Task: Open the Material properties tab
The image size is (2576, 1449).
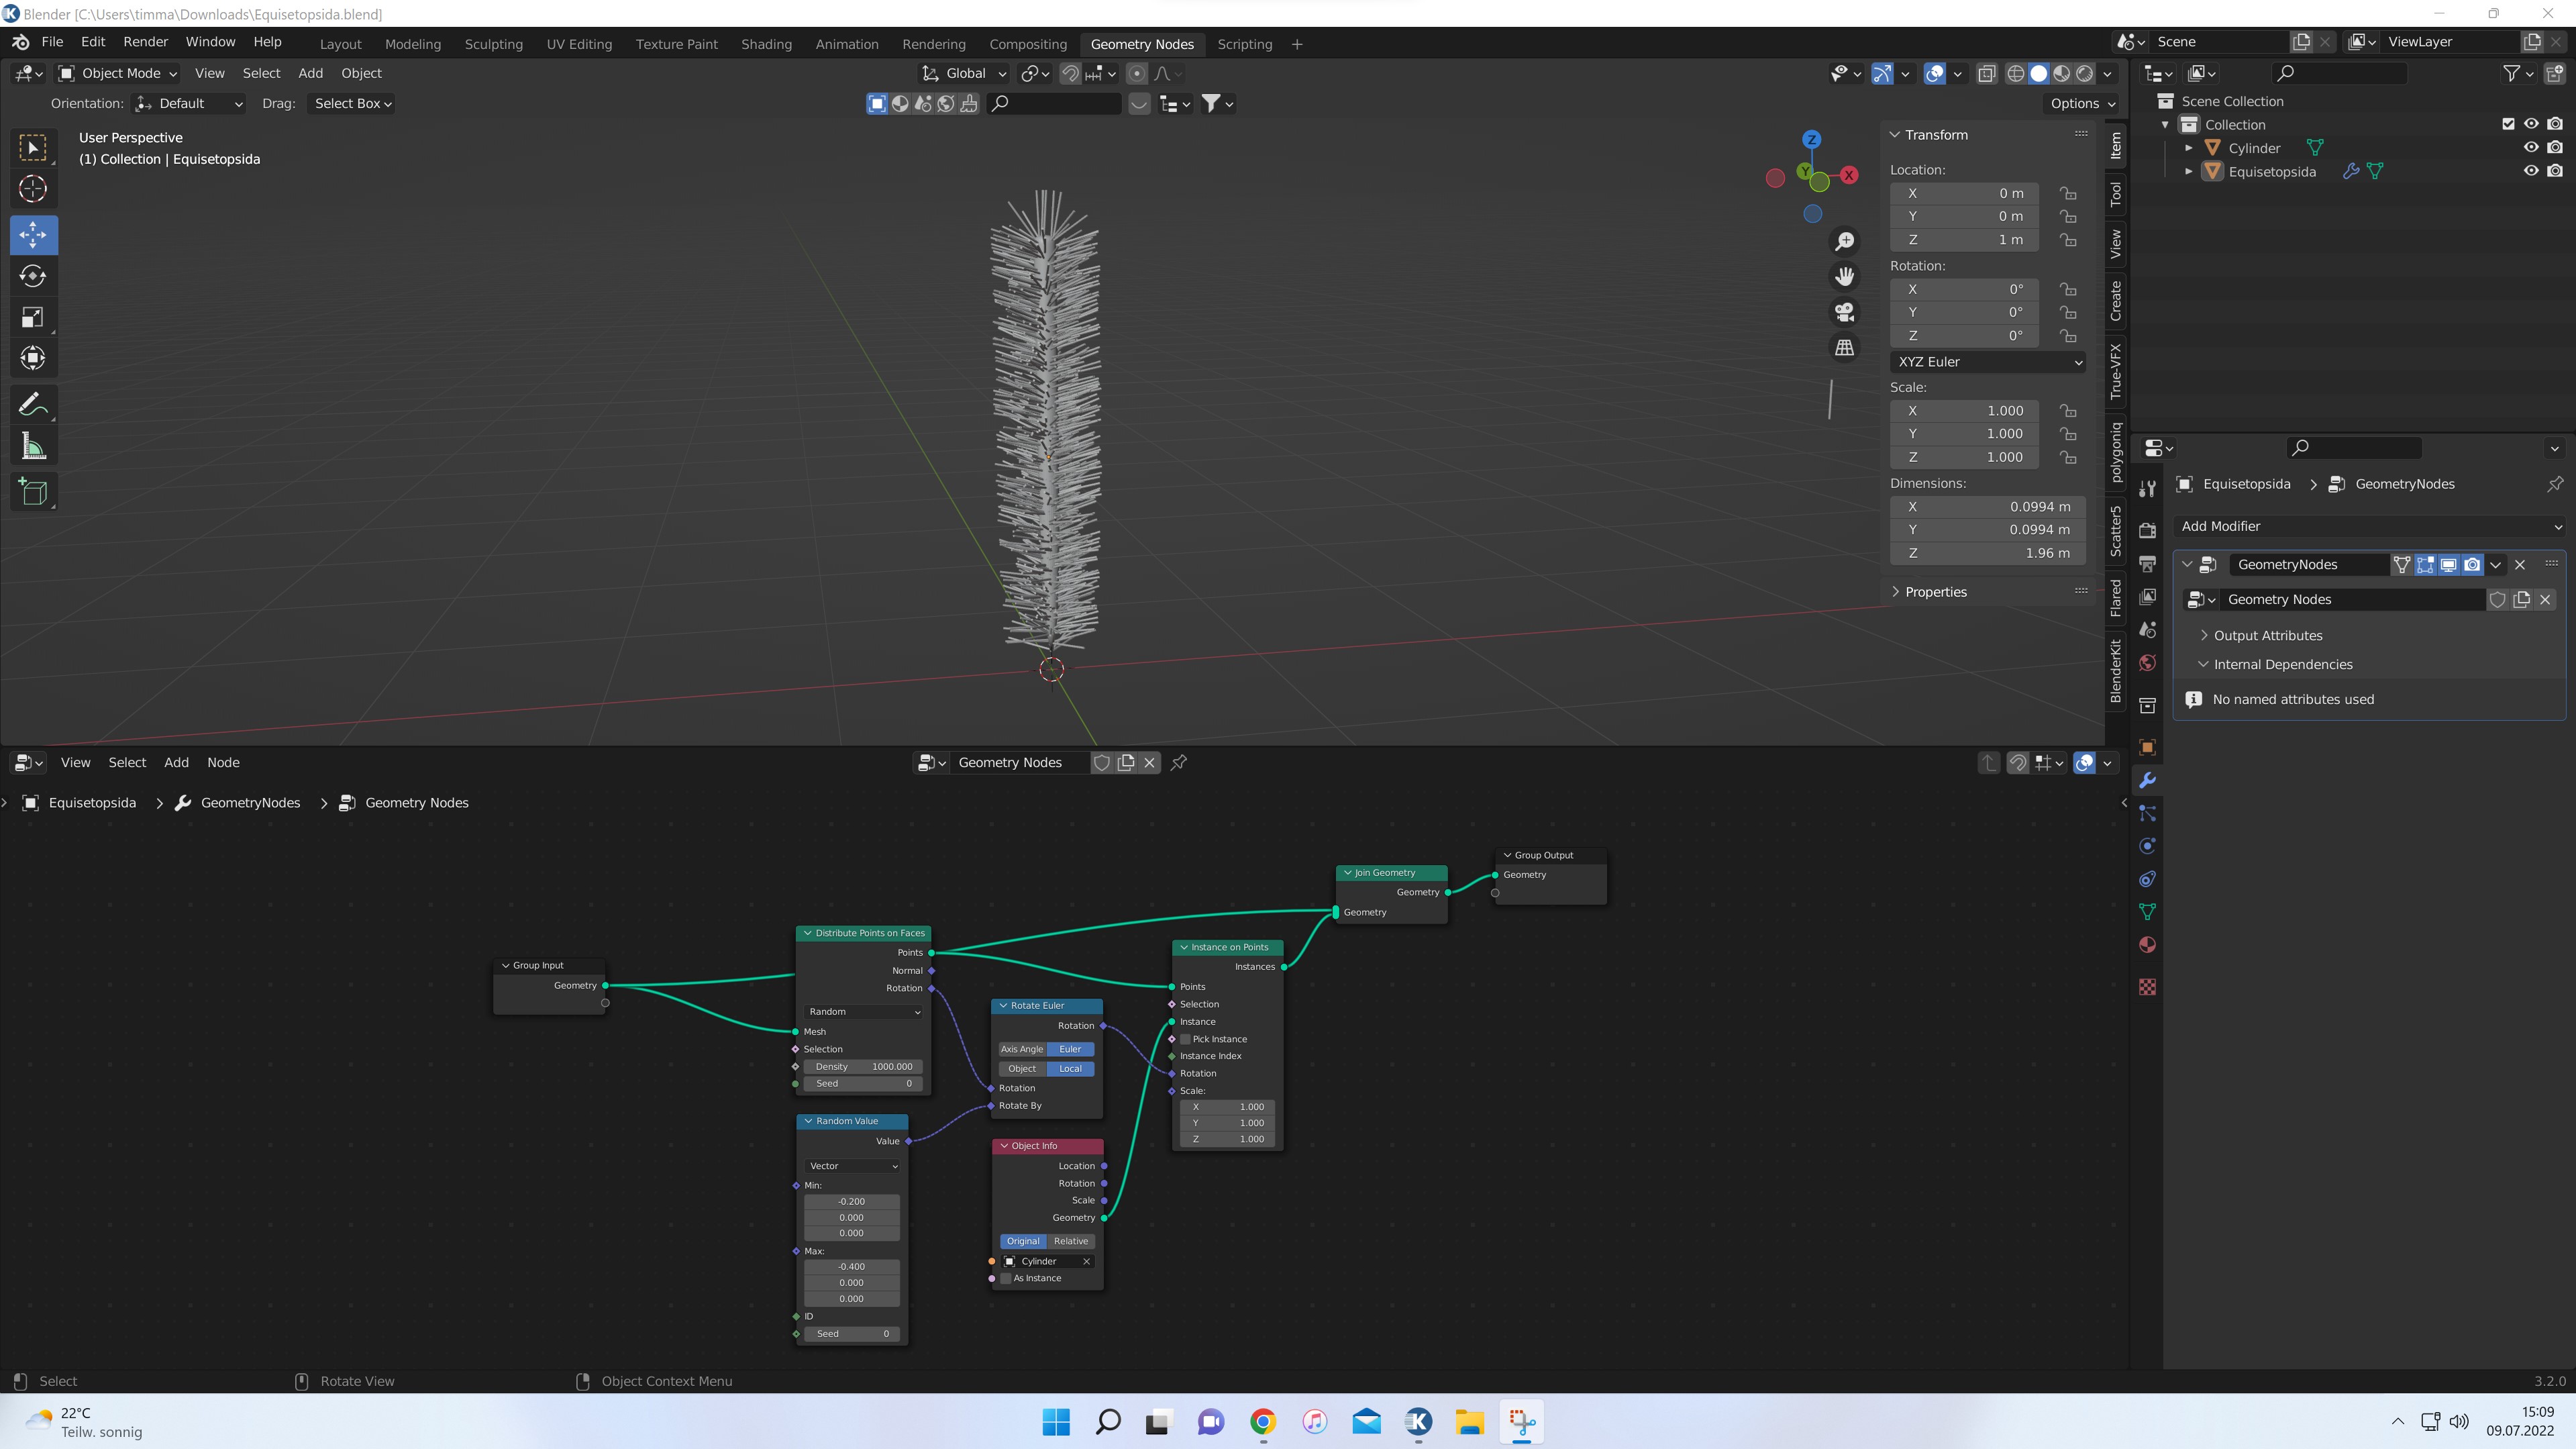Action: [x=2147, y=945]
